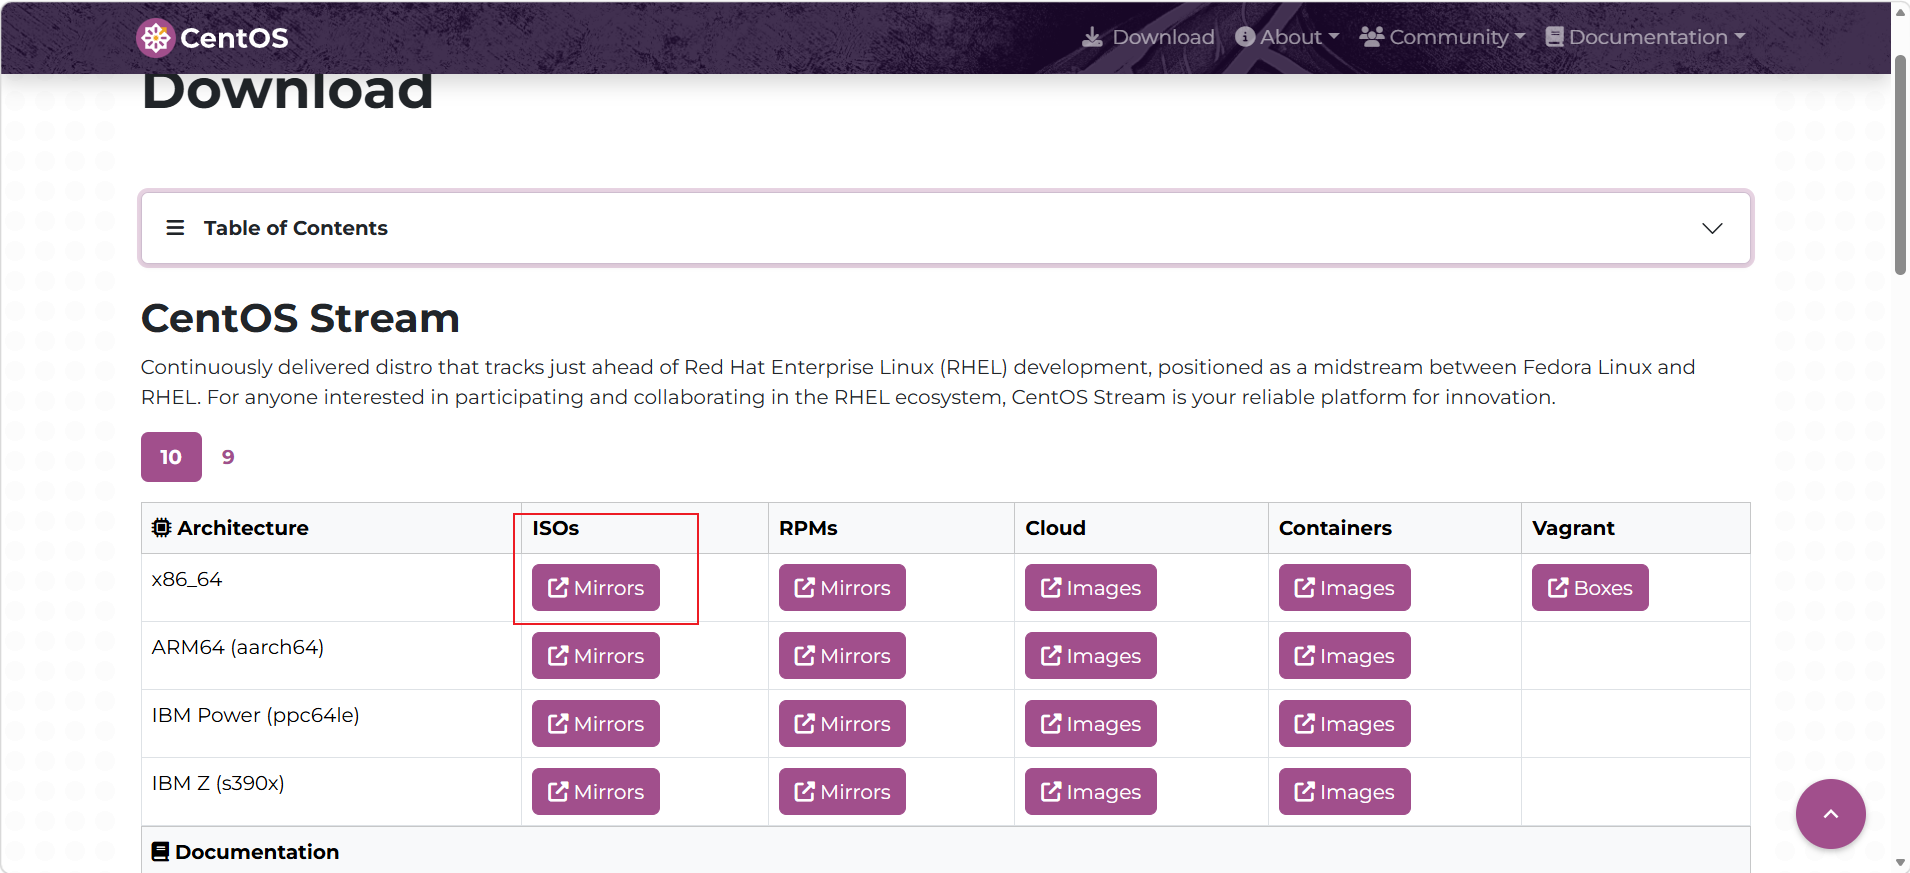Click the page vertical scrollbar thumb
Viewport: 1910px width, 873px height.
[1900, 165]
